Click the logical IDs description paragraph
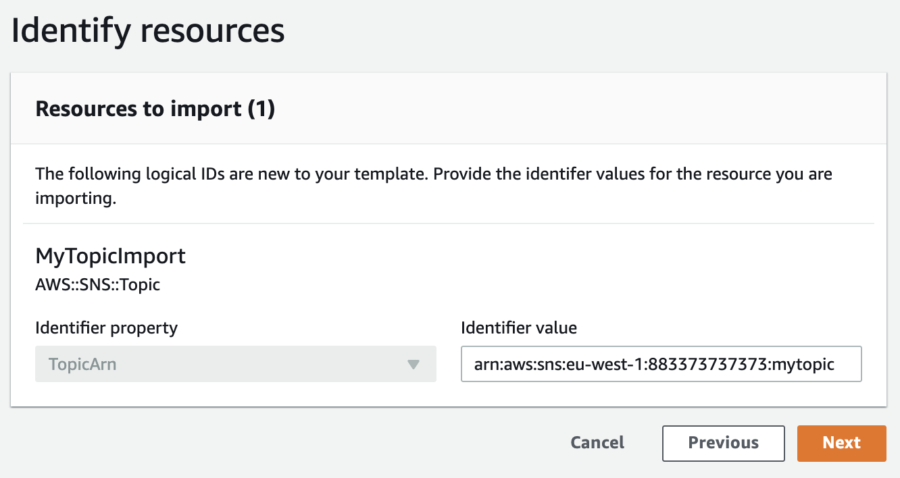 pos(433,185)
